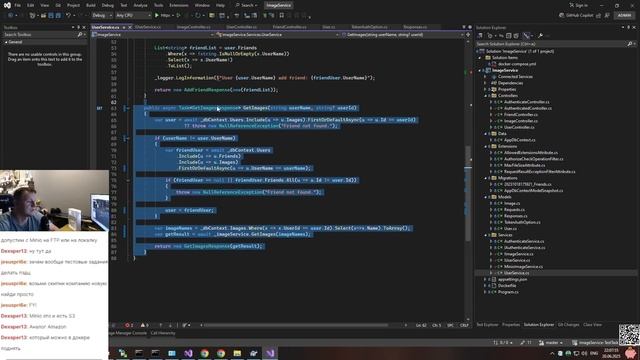Open the Any CPU platform dropdown
This screenshot has width=640, height=360.
[x=133, y=16]
